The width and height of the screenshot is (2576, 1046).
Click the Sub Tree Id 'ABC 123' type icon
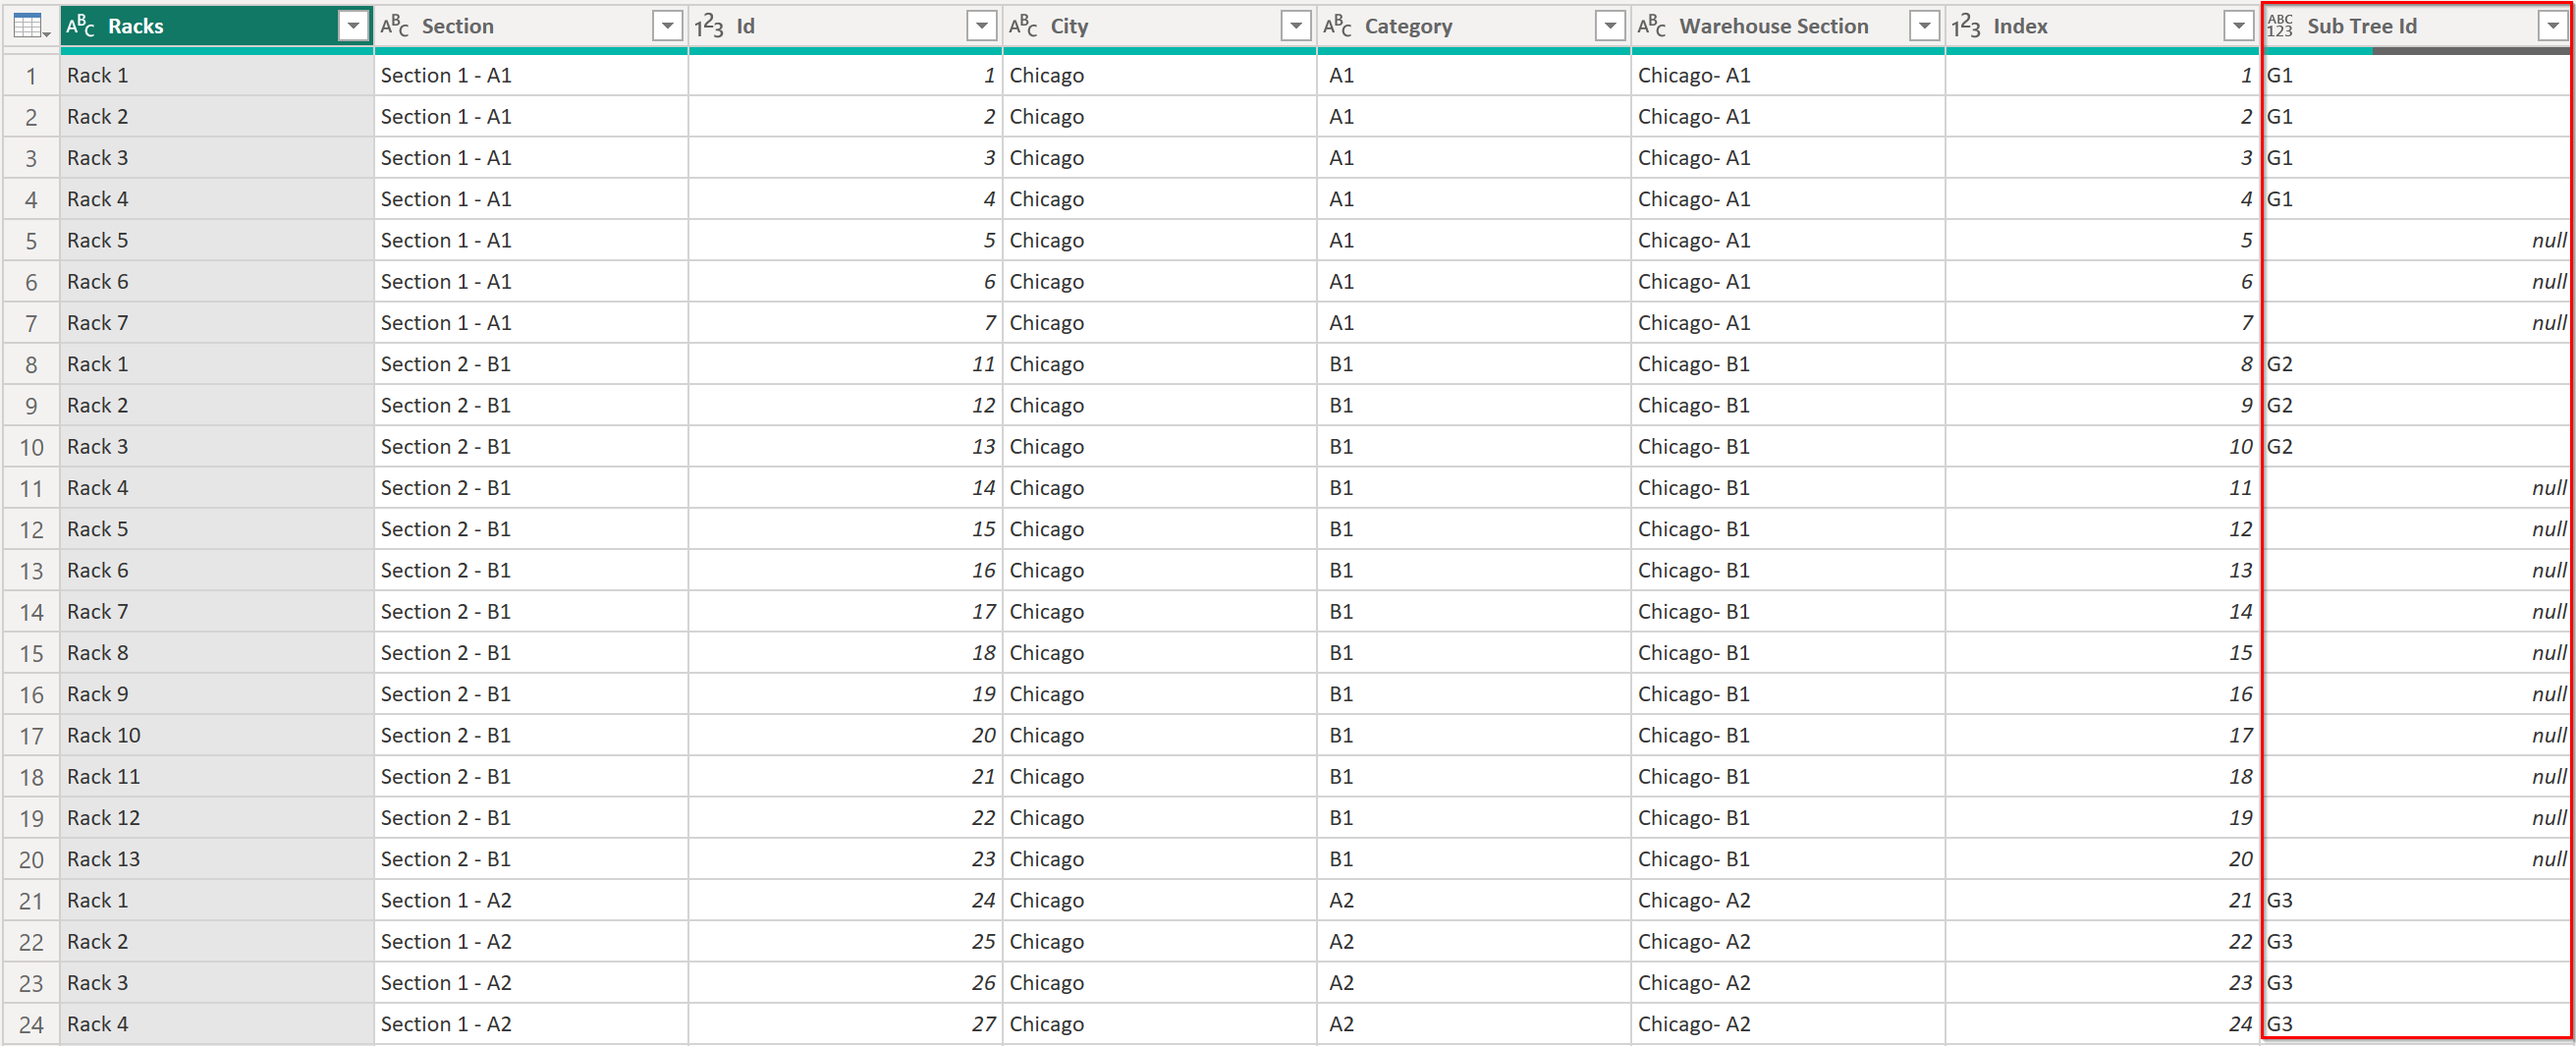[x=2281, y=26]
